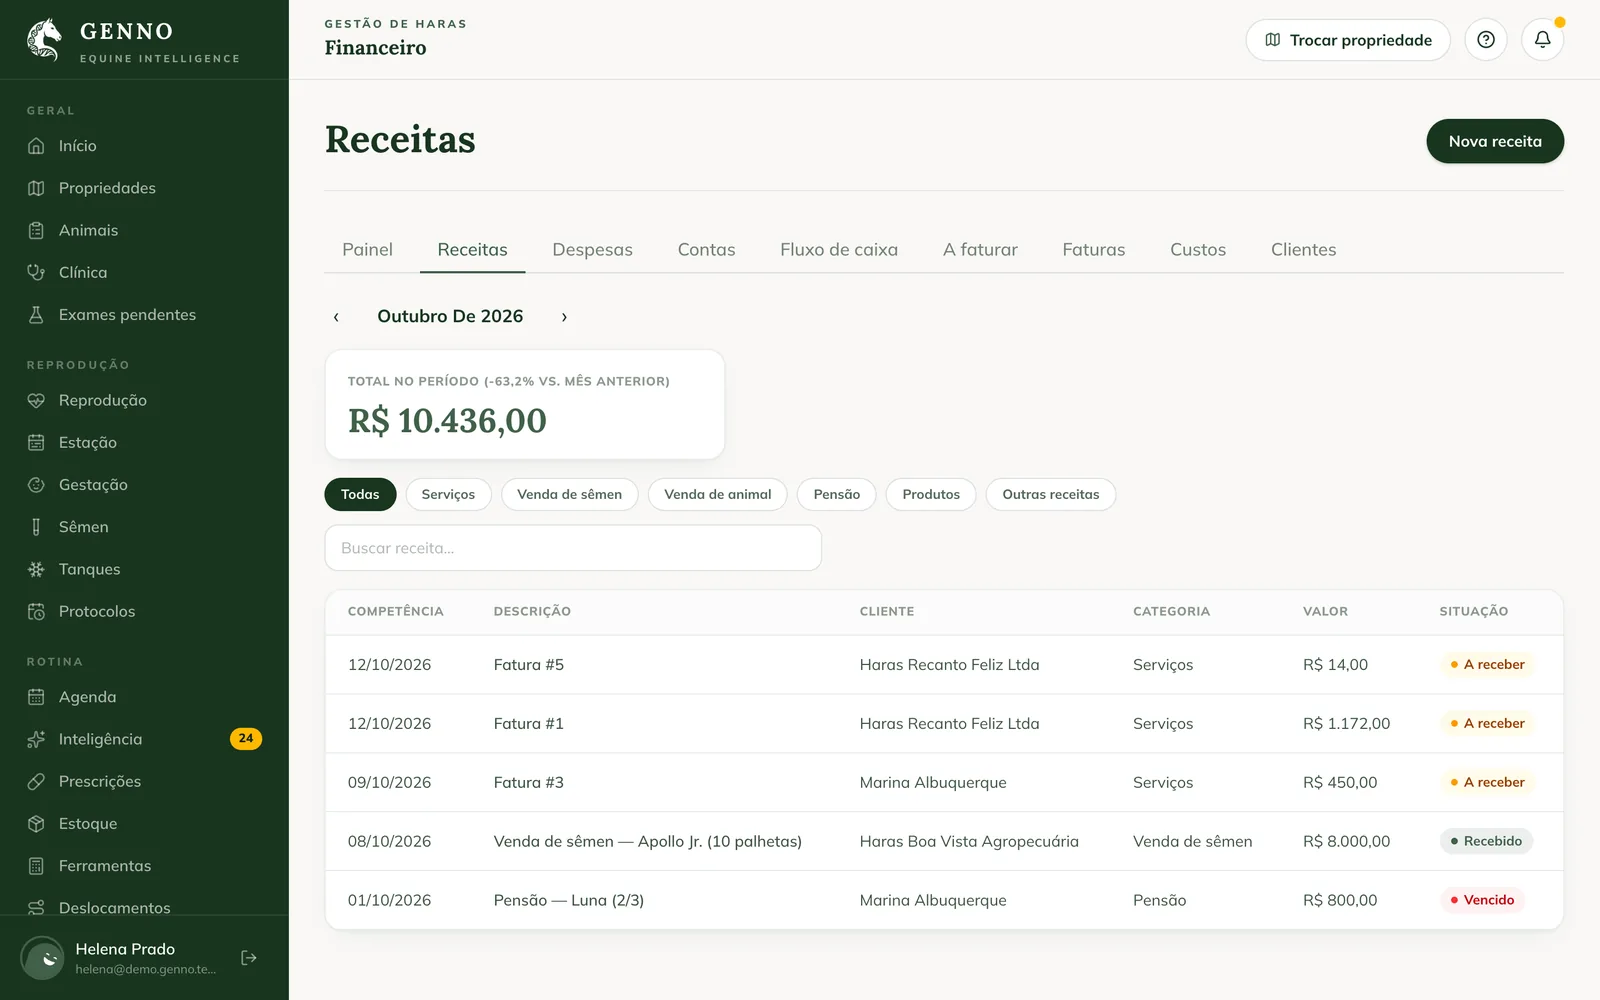Open Helena Prado user name
Viewport: 1600px width, 1000px height.
pos(125,949)
